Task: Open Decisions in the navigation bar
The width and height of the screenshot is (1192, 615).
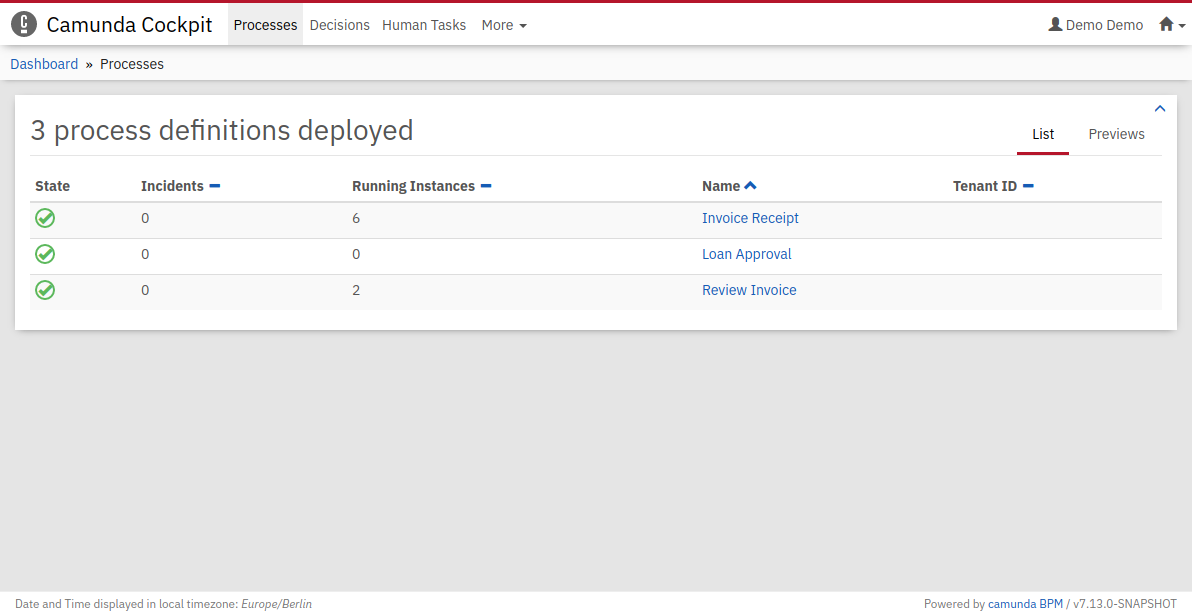Action: click(x=340, y=25)
